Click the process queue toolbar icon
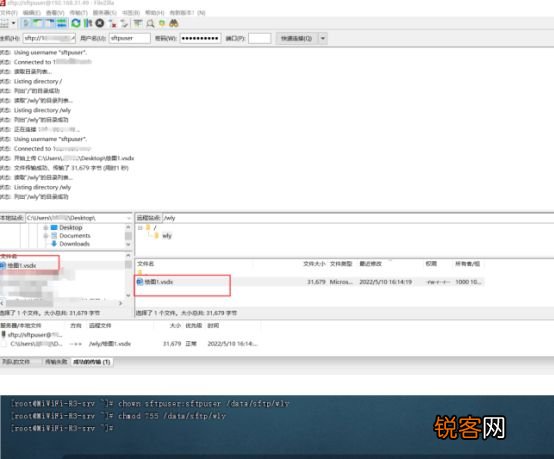This screenshot has width=554, height=459. (88, 23)
